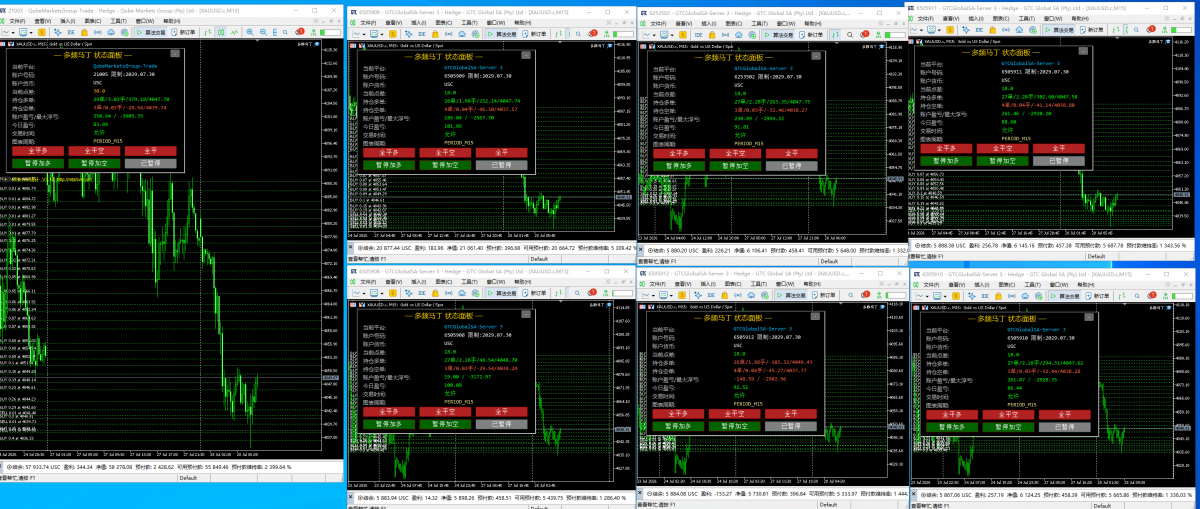The width and height of the screenshot is (1200, 509).
Task: Expand template dropdown arrow in 21005 window toolbar
Action: point(31,32)
